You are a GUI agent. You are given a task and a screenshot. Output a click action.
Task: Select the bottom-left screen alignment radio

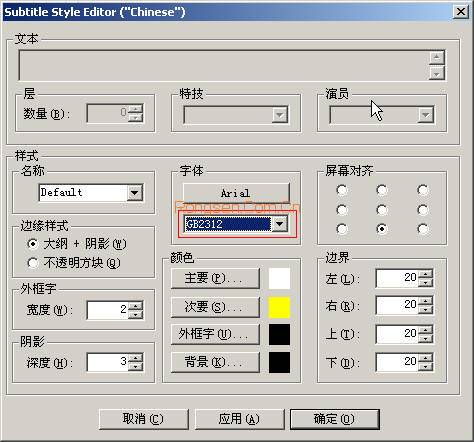pyautogui.click(x=342, y=229)
